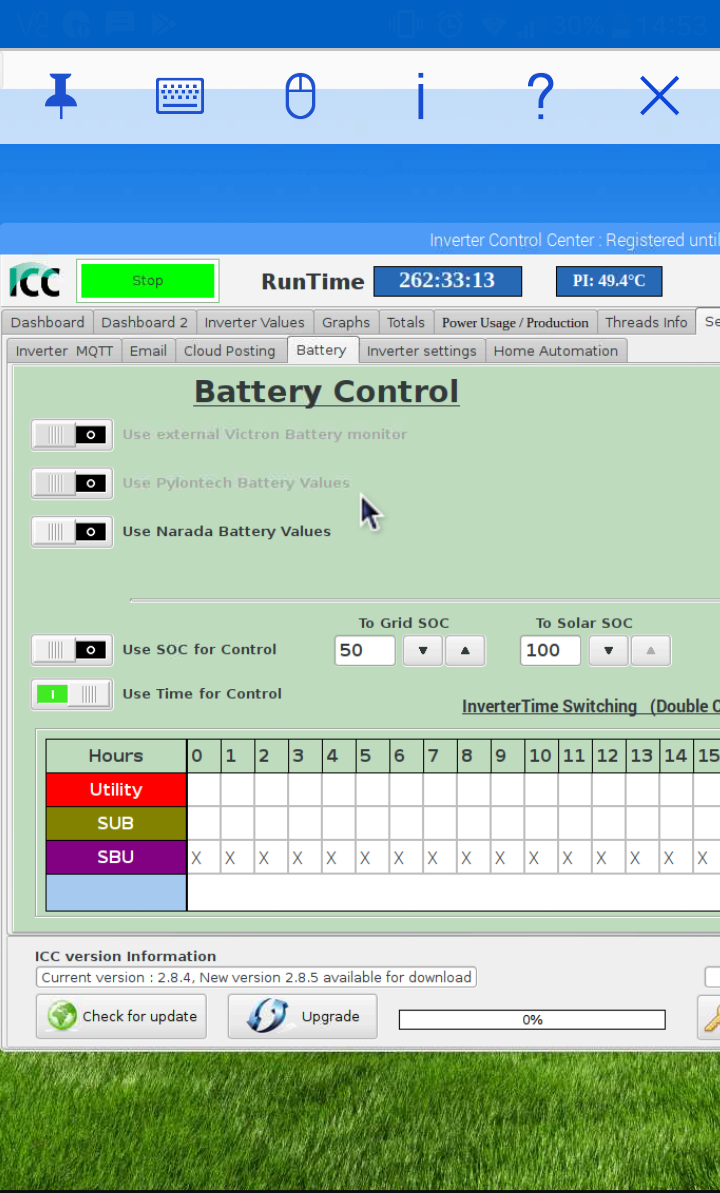
Task: Click the hour 10 column header
Action: point(541,756)
